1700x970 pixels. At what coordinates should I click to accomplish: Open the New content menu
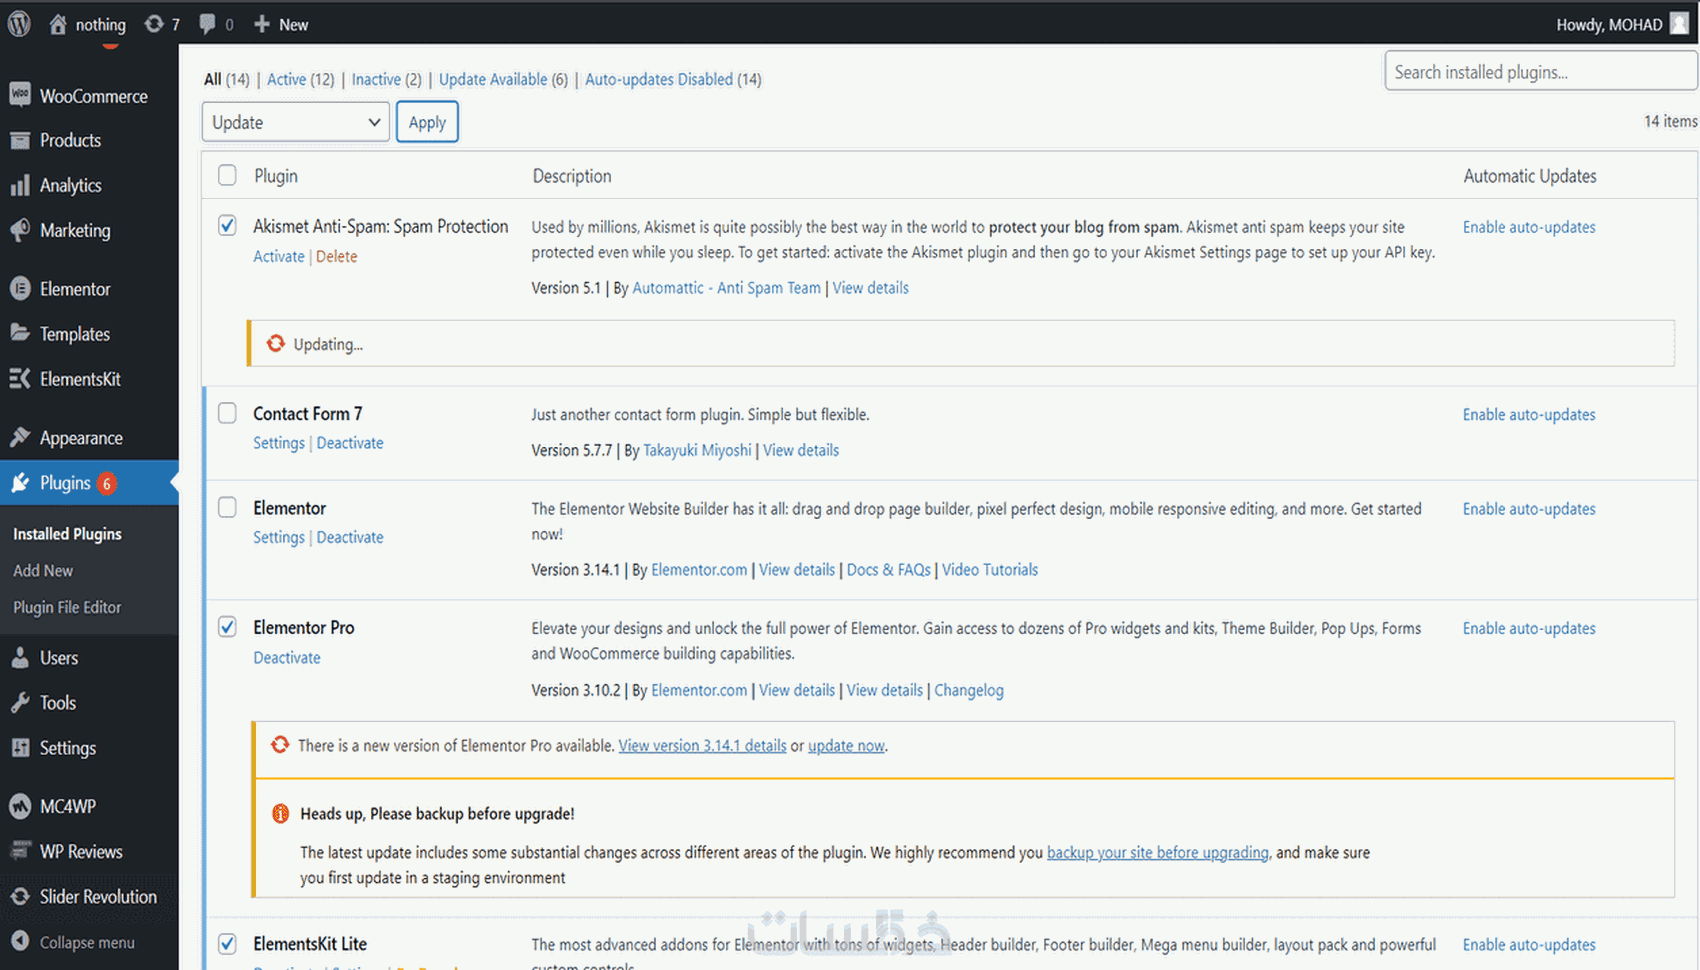(281, 24)
